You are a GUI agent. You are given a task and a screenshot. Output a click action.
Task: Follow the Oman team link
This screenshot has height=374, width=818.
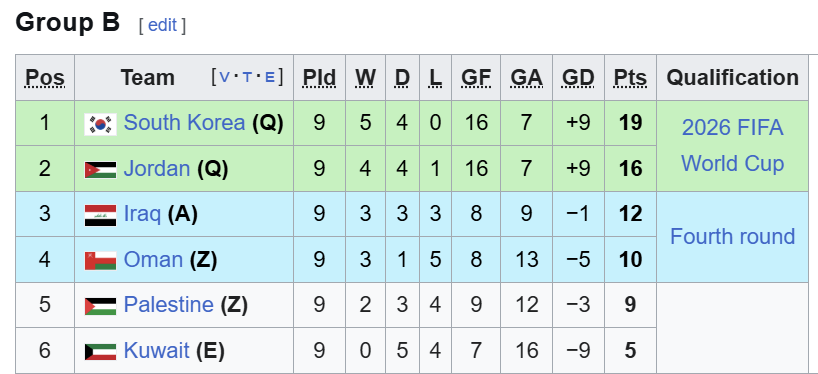(x=153, y=259)
